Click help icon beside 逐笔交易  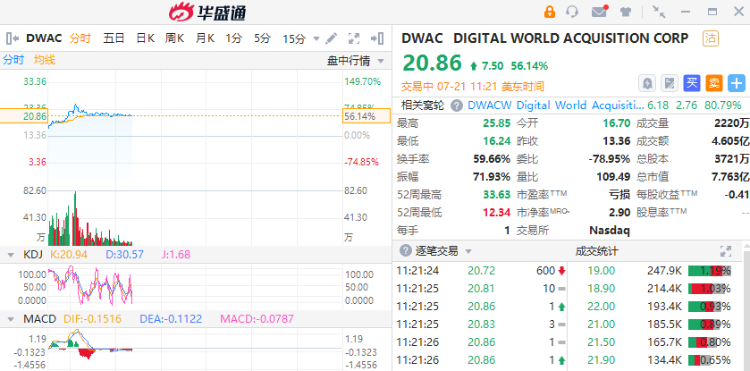click(406, 251)
